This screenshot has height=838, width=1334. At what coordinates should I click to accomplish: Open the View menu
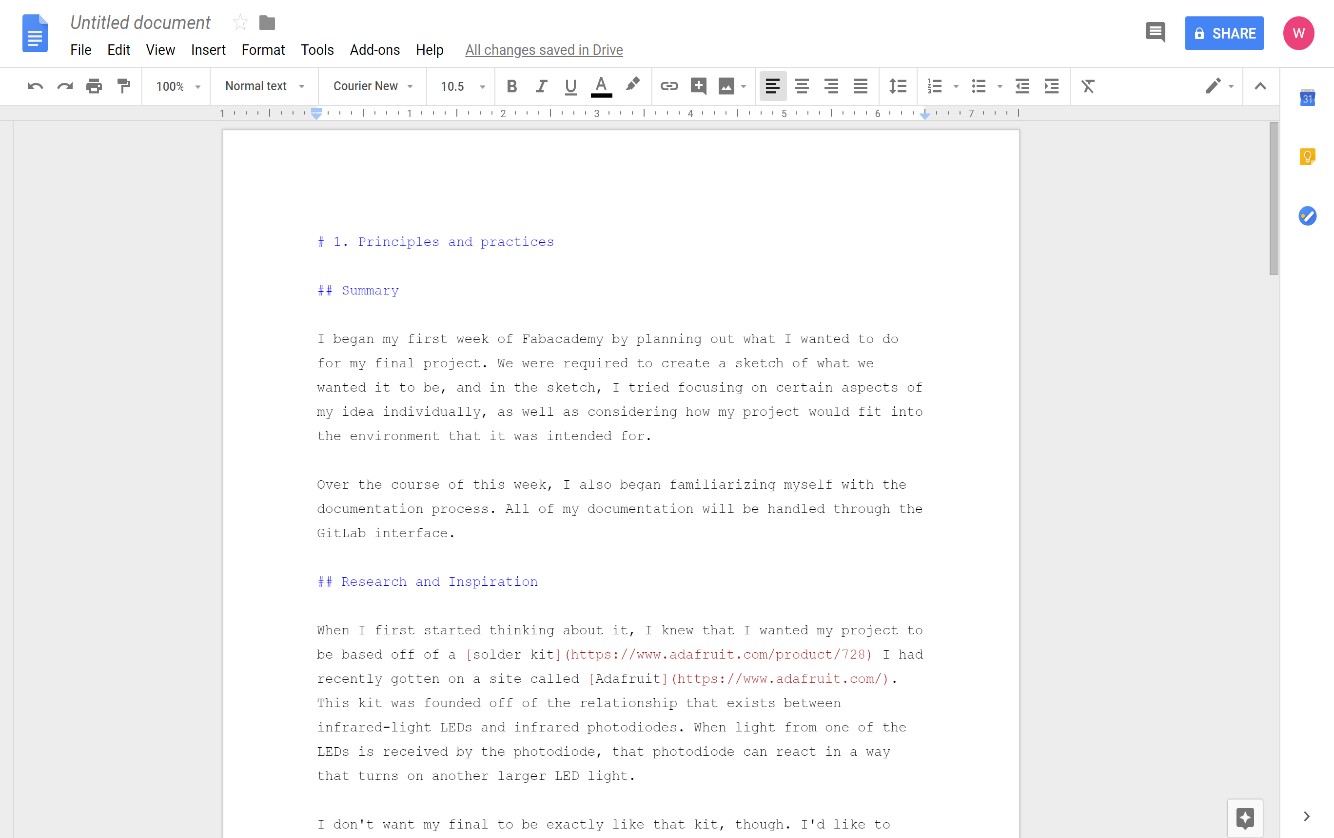pos(160,50)
